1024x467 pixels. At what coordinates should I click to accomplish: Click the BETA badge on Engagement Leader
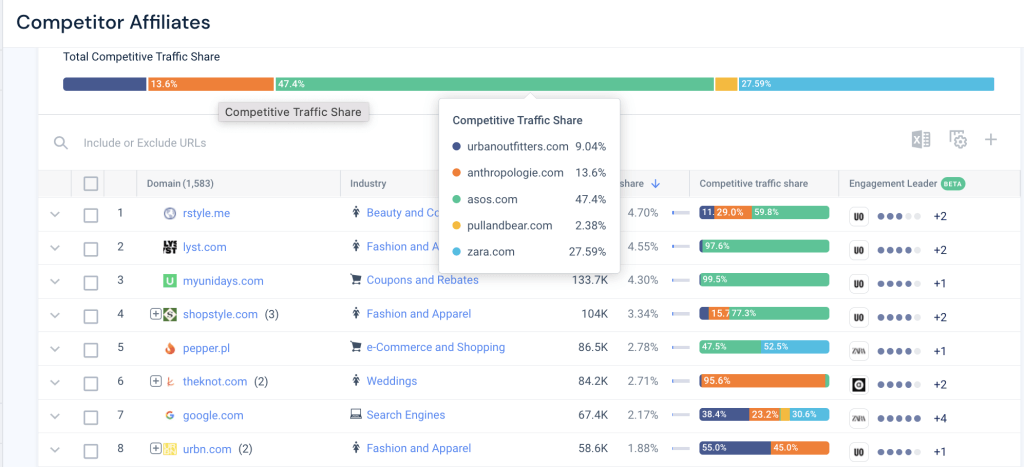coord(953,184)
